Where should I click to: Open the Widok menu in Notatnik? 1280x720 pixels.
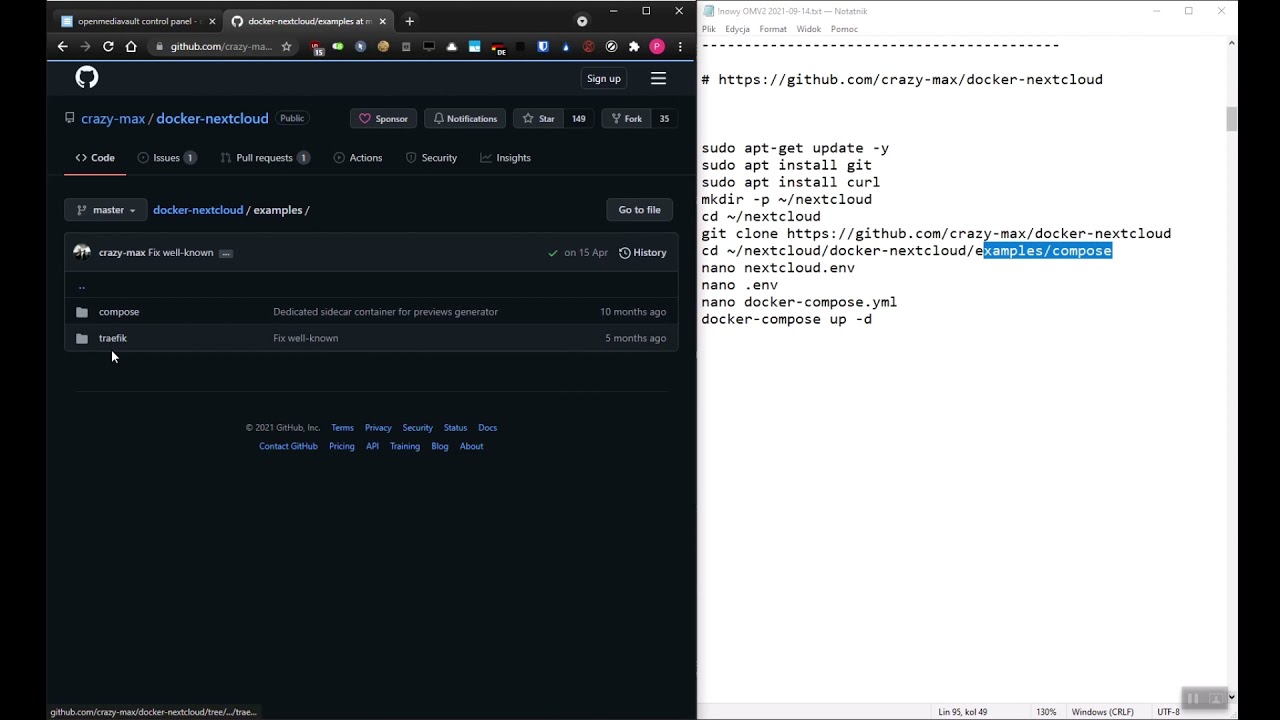coord(809,29)
